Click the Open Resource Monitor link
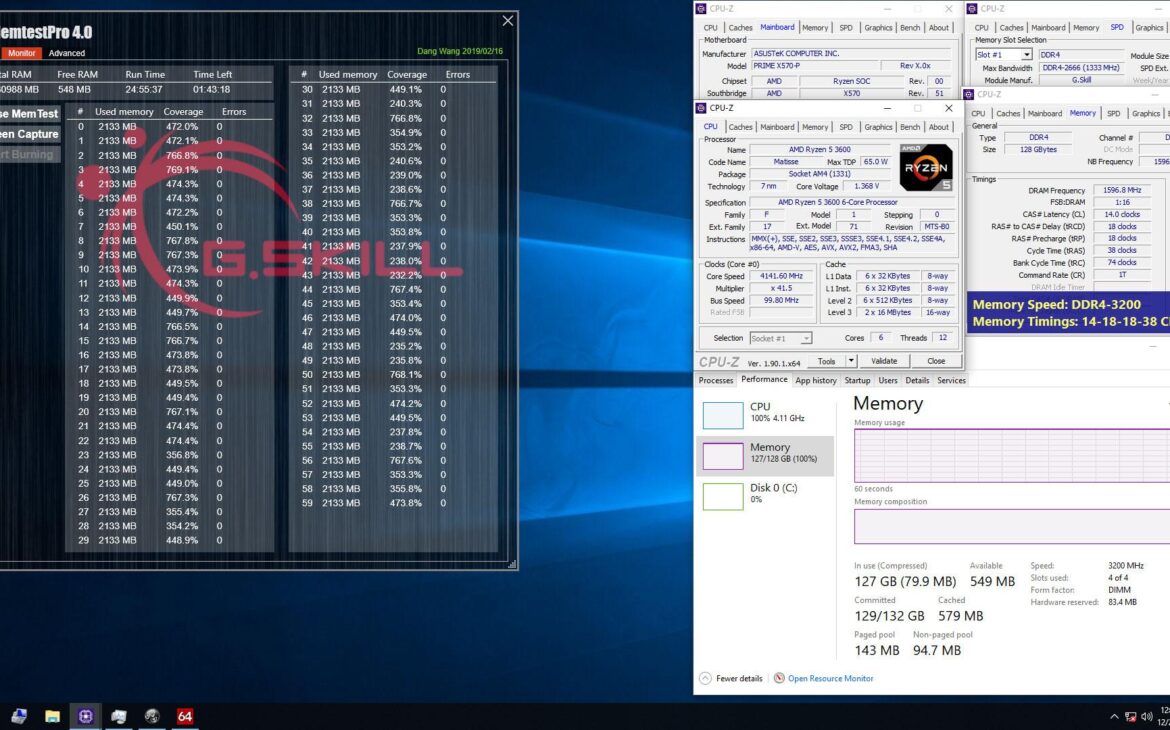Viewport: 1170px width, 730px height. [830, 678]
